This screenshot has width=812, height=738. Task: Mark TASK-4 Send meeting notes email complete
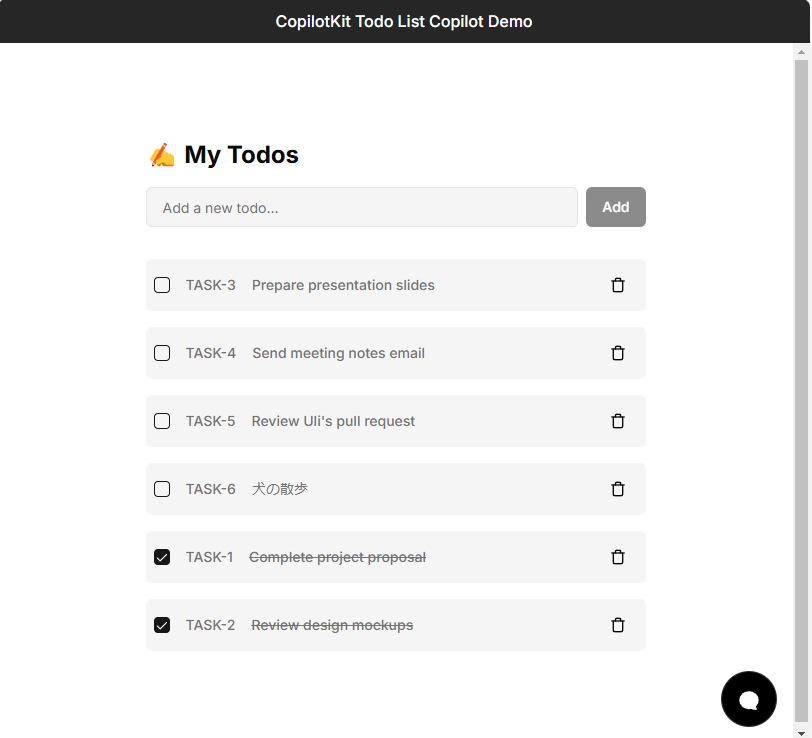(x=162, y=353)
